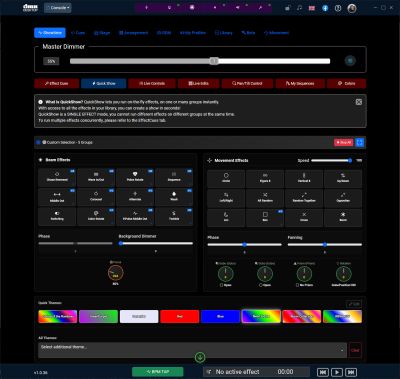The image size is (400, 379).
Task: Select the Pulse Rotate beam effect
Action: point(135,177)
